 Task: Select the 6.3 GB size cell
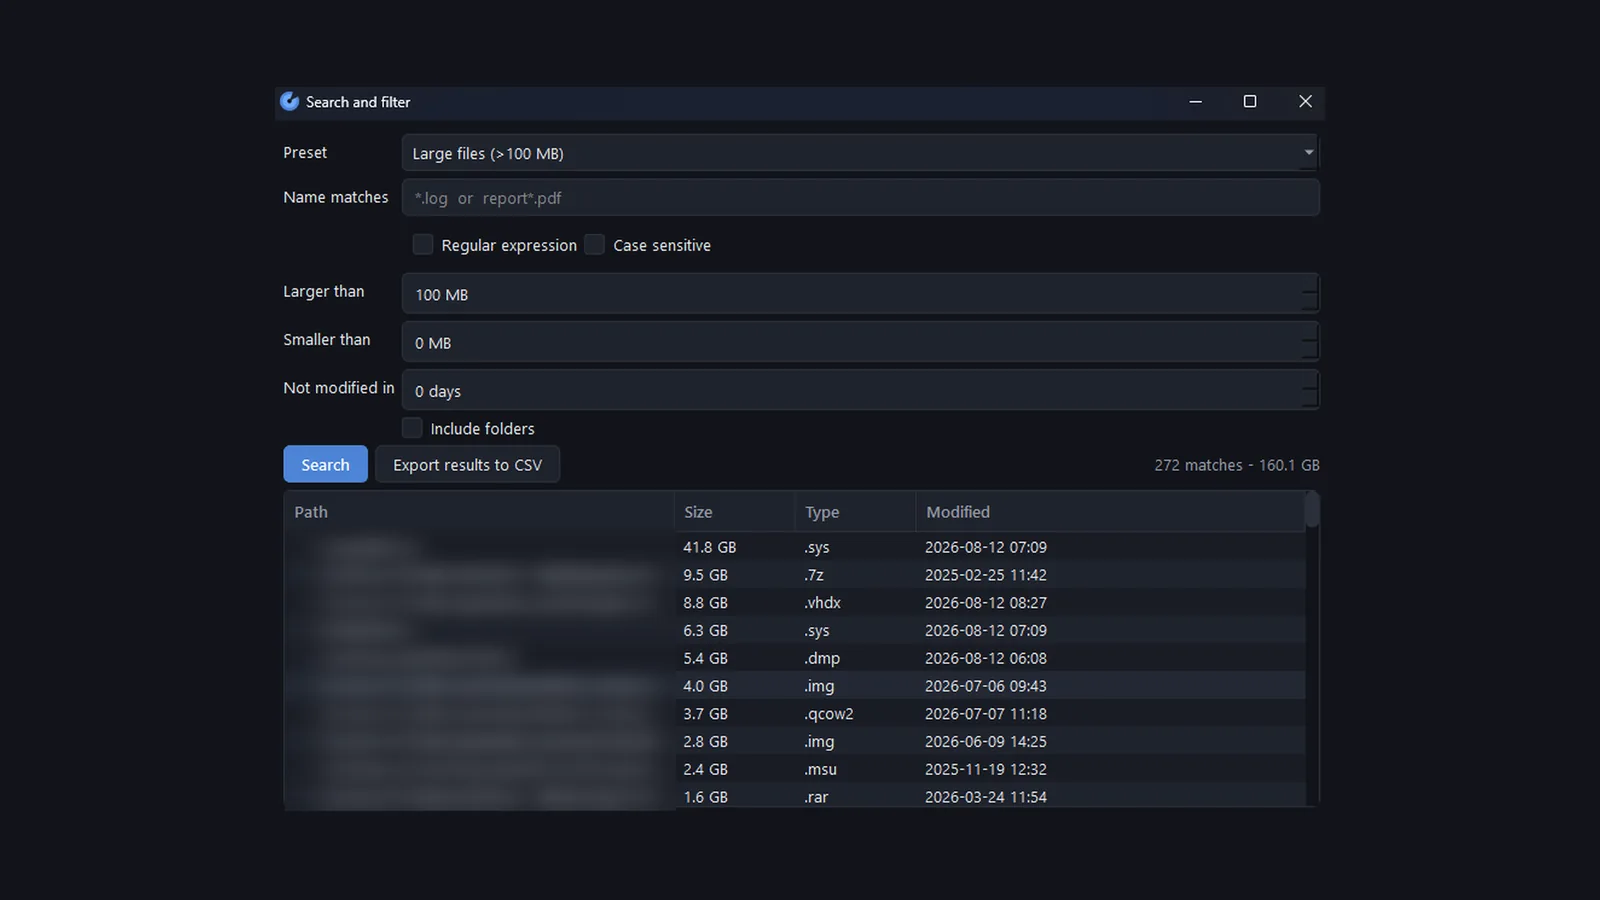click(706, 631)
